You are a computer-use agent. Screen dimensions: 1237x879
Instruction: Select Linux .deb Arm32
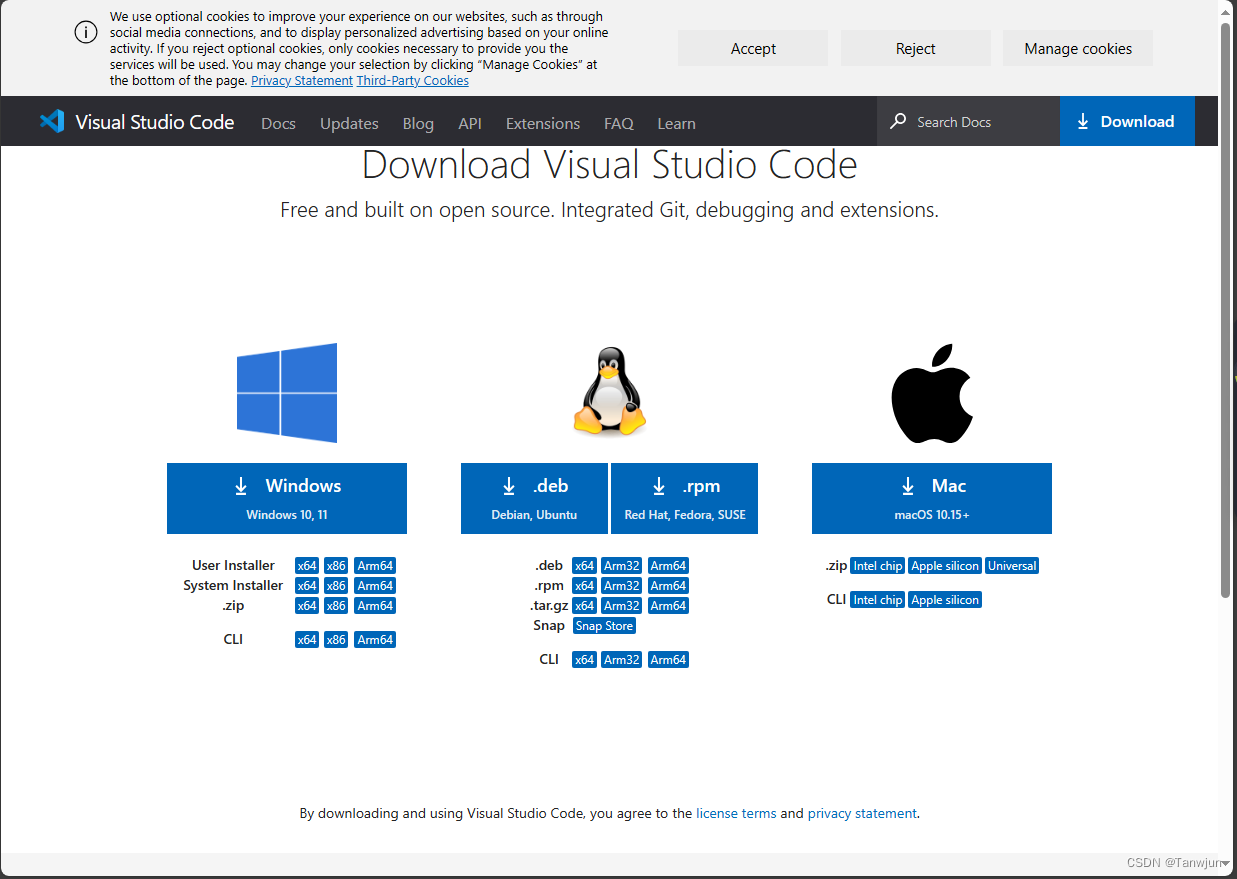point(621,566)
